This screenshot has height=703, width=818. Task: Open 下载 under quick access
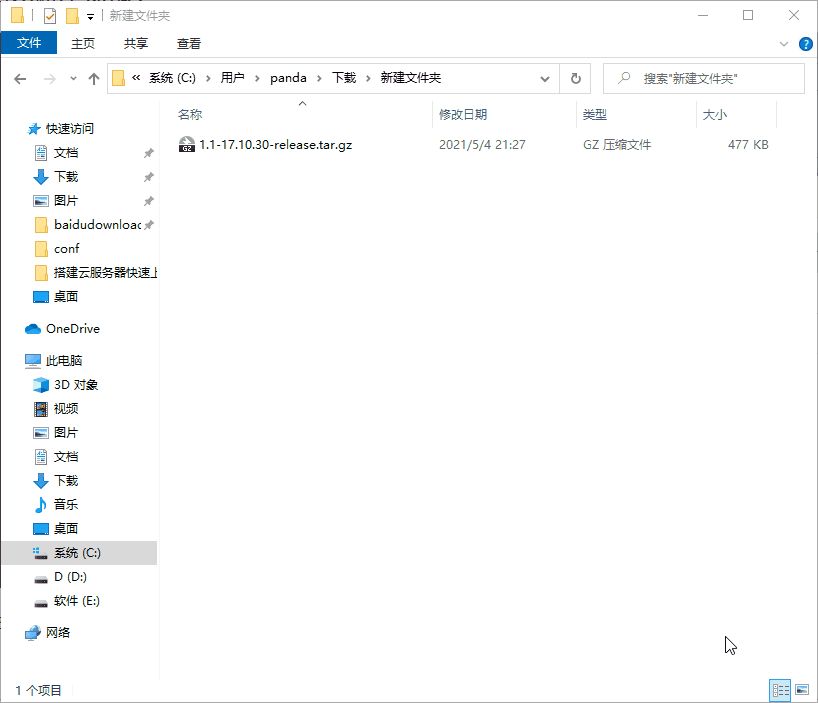coord(66,177)
